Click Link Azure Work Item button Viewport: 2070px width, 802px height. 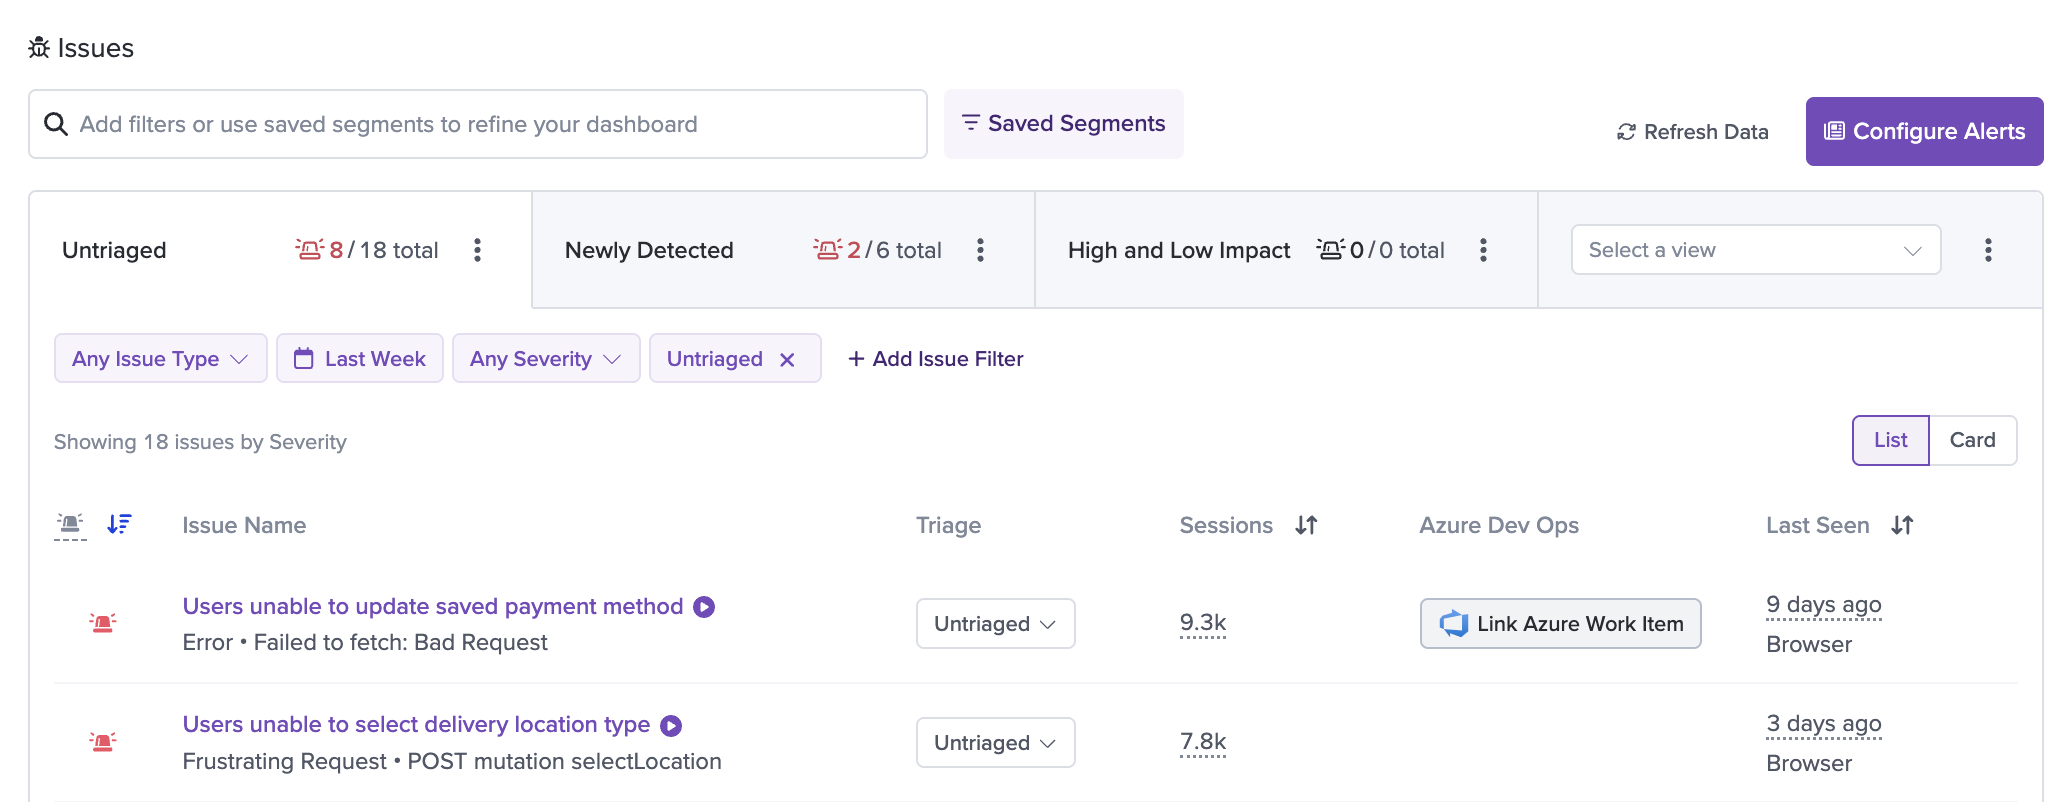pyautogui.click(x=1561, y=624)
